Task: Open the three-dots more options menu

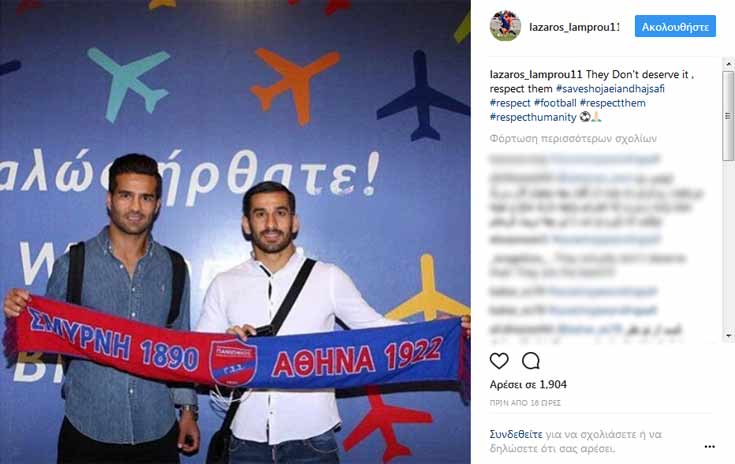Action: [710, 447]
